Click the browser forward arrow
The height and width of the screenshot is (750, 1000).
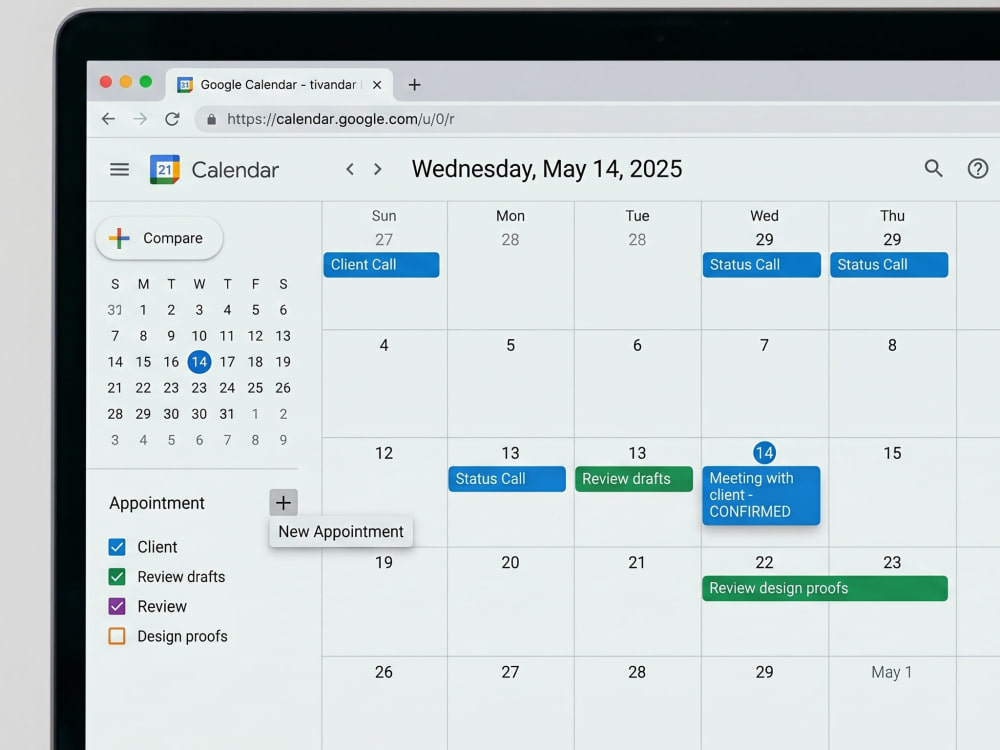[140, 119]
